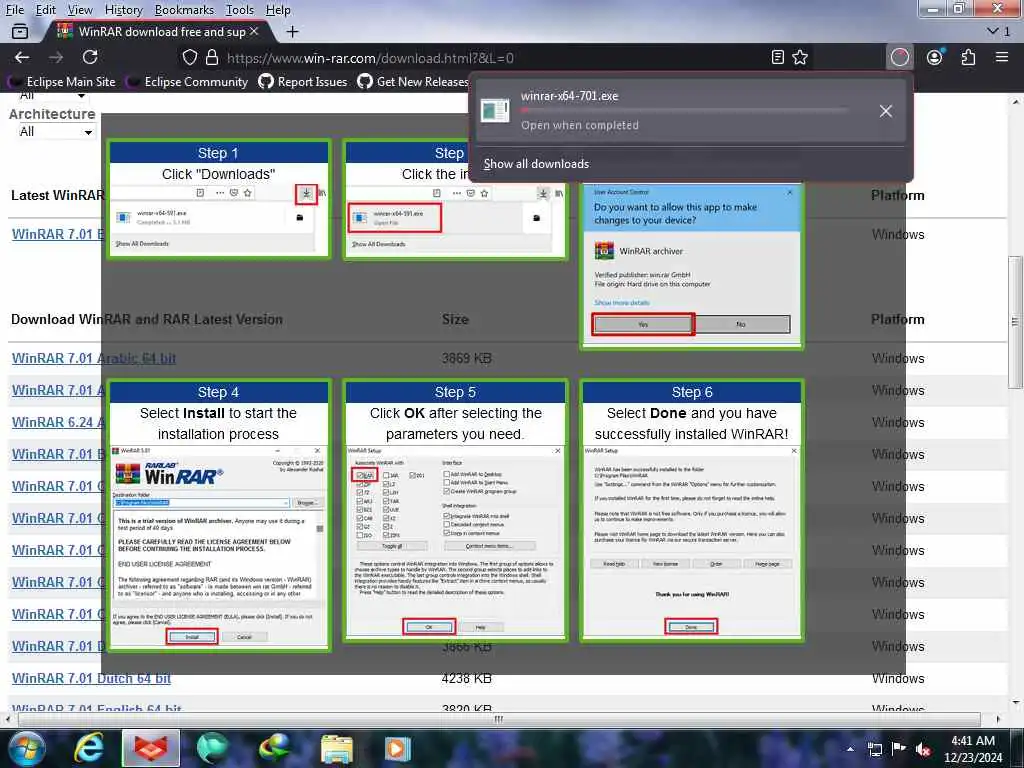Click Show all downloads
The height and width of the screenshot is (768, 1024).
click(536, 164)
